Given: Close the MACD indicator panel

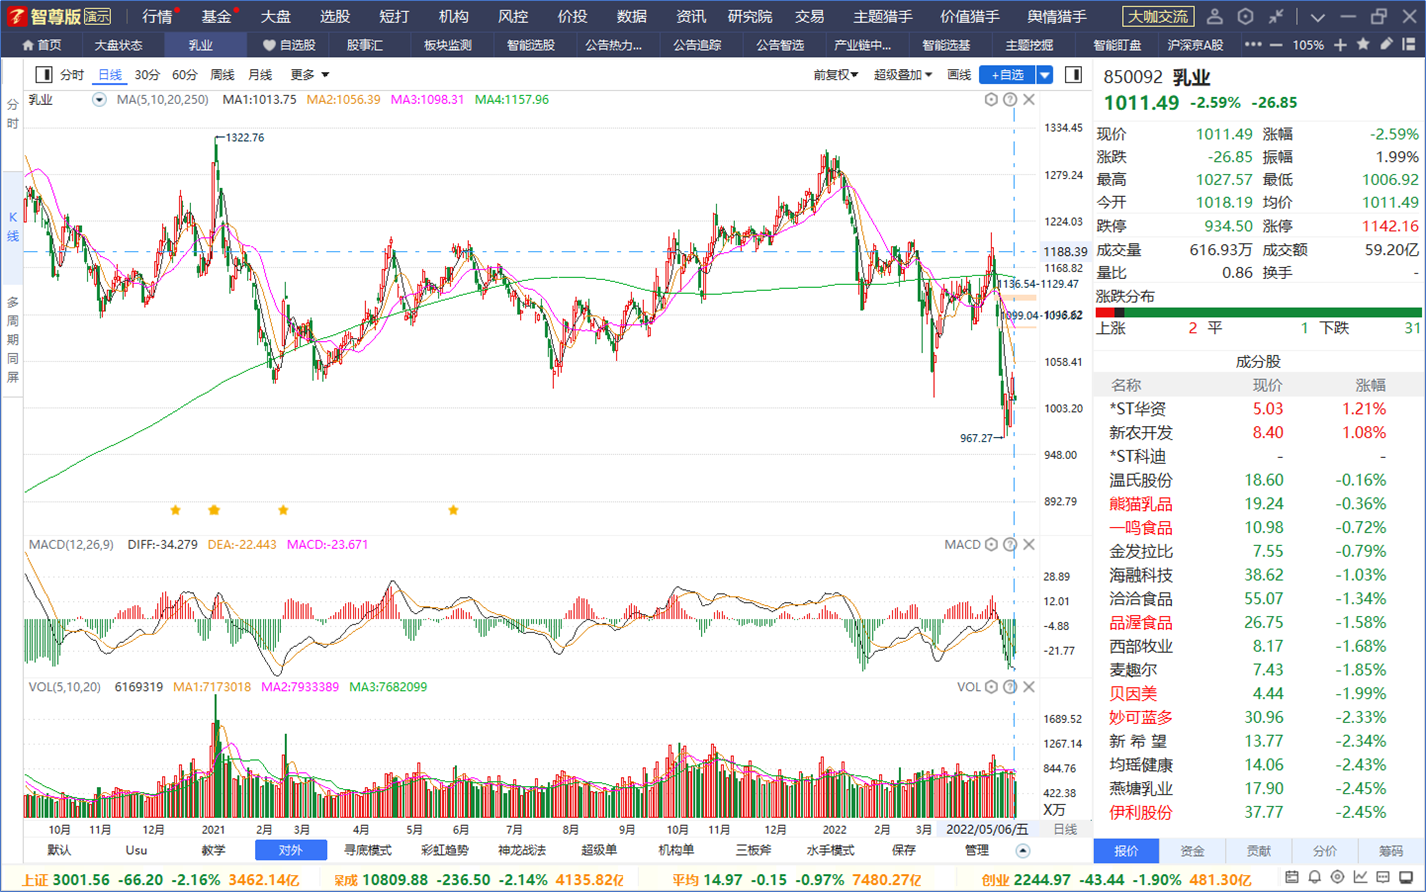Looking at the screenshot, I should point(1029,545).
